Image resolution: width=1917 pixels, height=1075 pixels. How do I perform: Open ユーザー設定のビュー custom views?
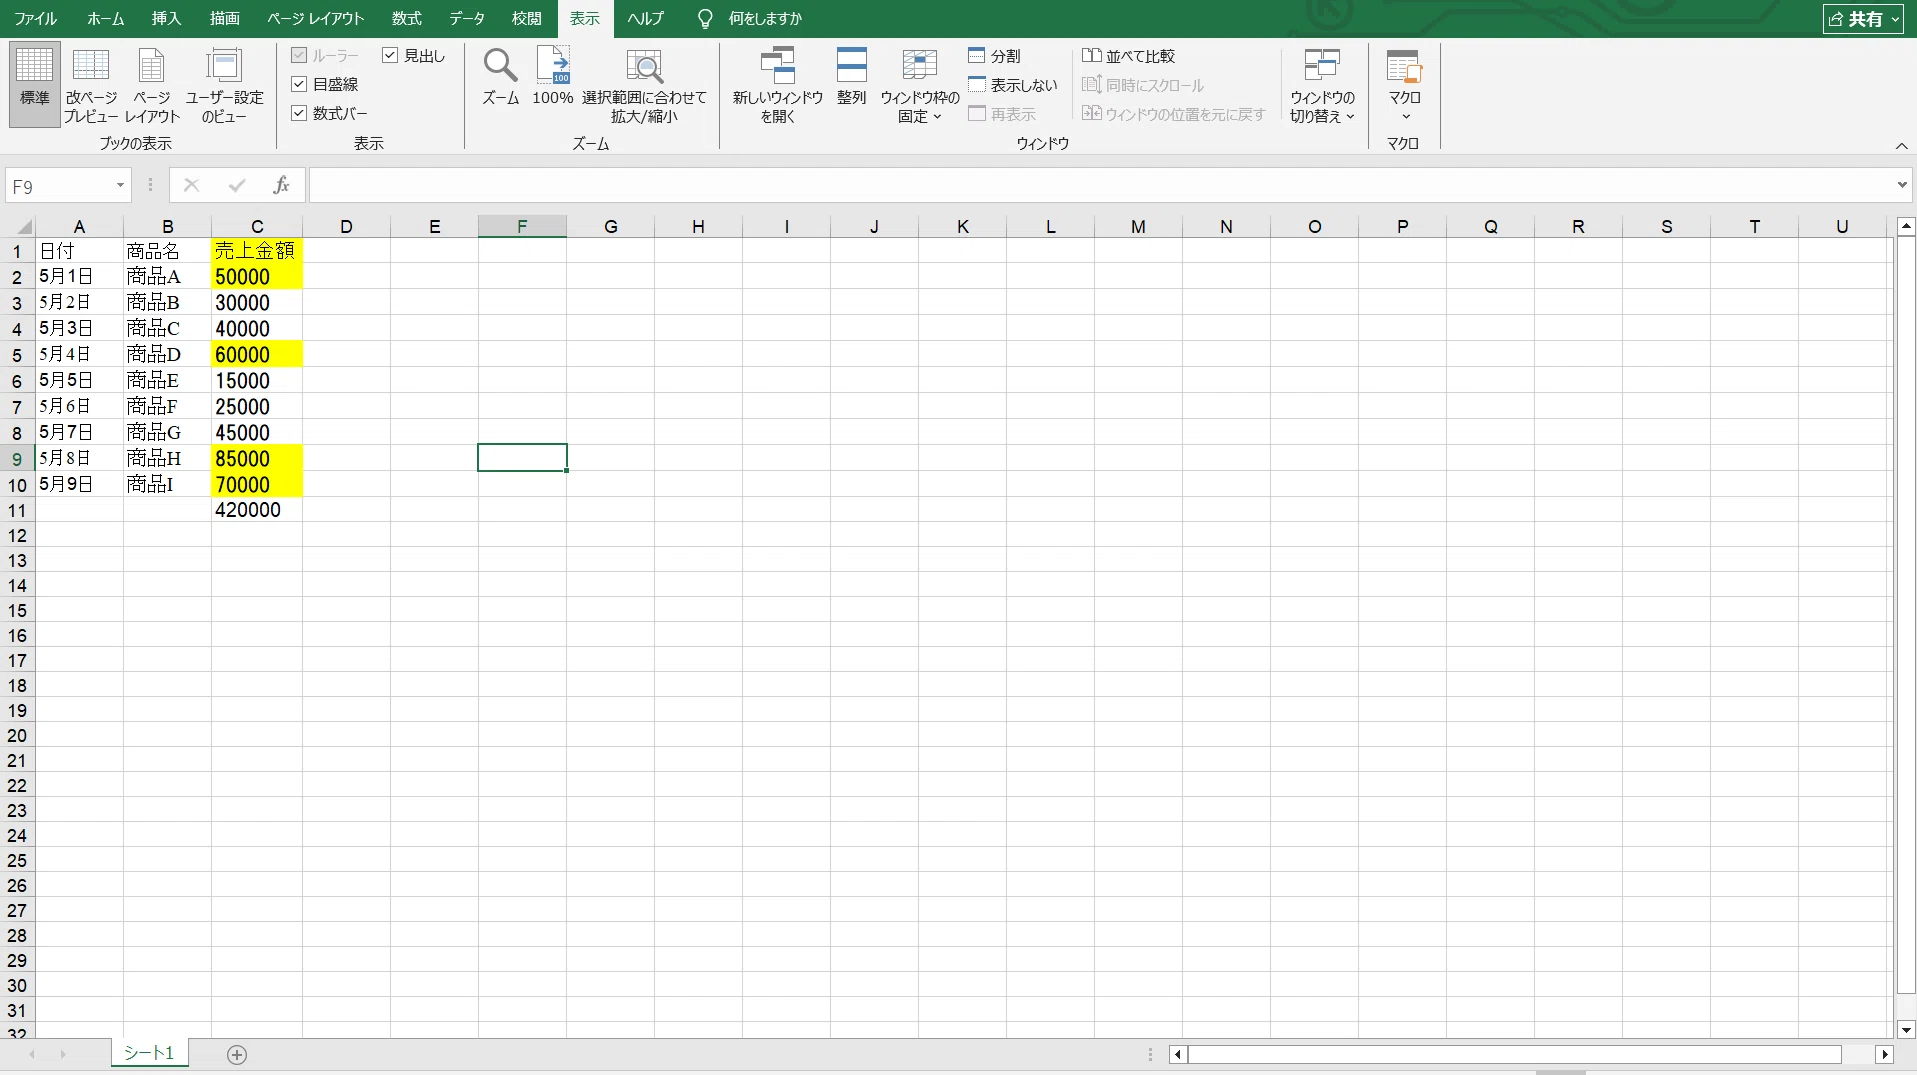(224, 84)
